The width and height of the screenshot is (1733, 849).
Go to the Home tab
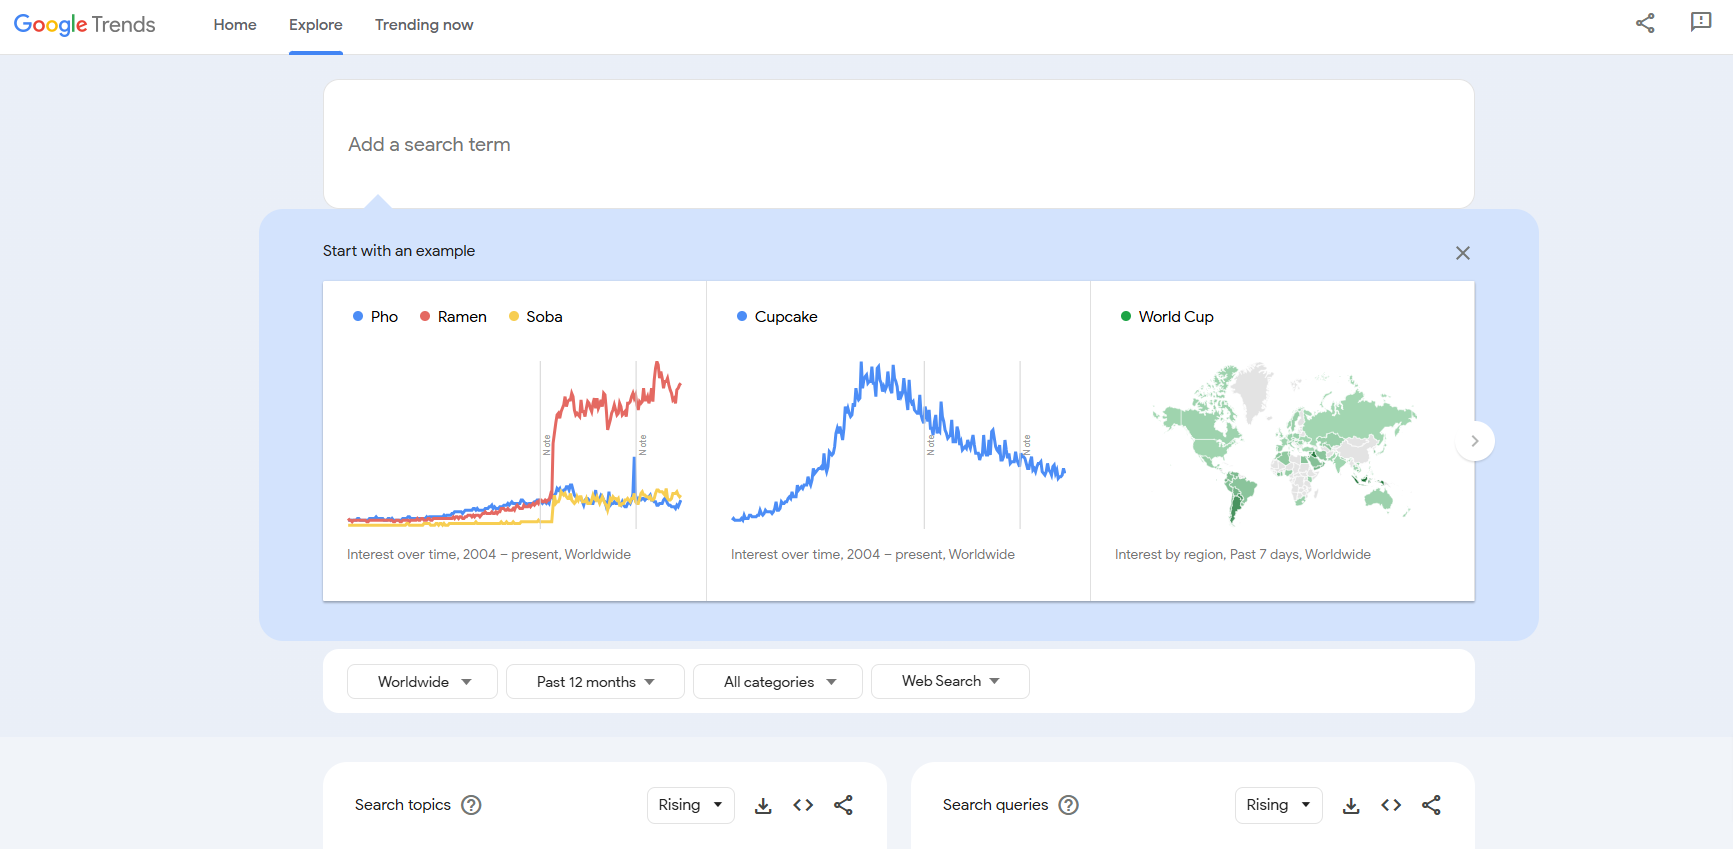tap(235, 25)
